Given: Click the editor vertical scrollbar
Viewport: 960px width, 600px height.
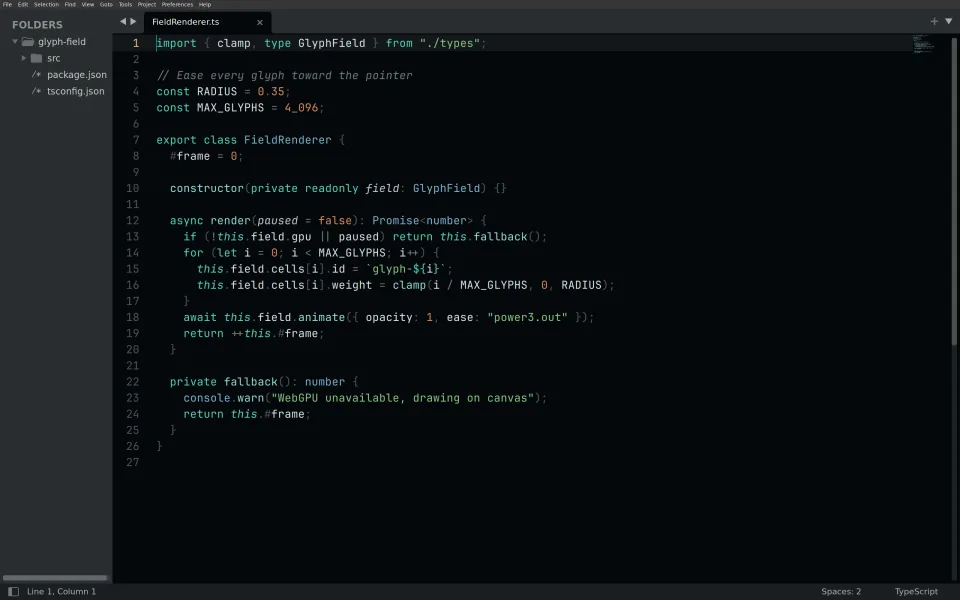Looking at the screenshot, I should tap(955, 190).
